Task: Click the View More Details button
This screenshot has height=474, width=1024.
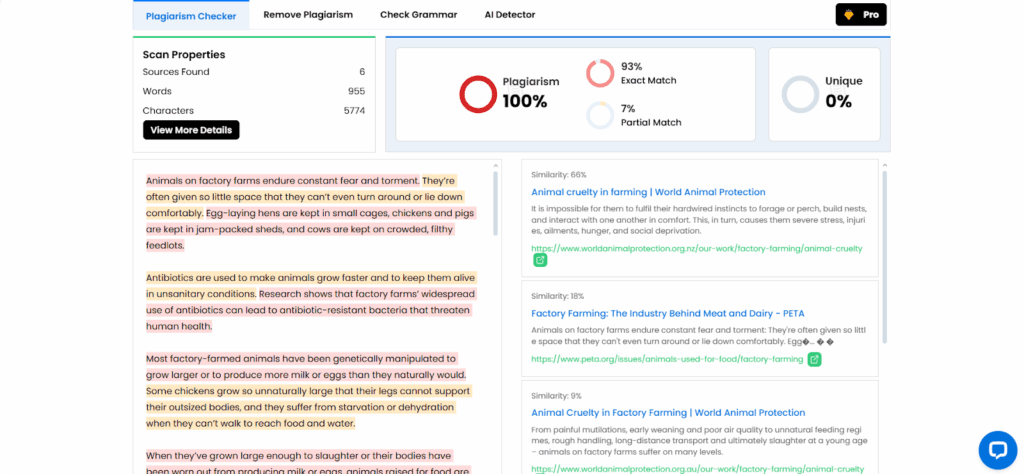Action: (x=191, y=130)
